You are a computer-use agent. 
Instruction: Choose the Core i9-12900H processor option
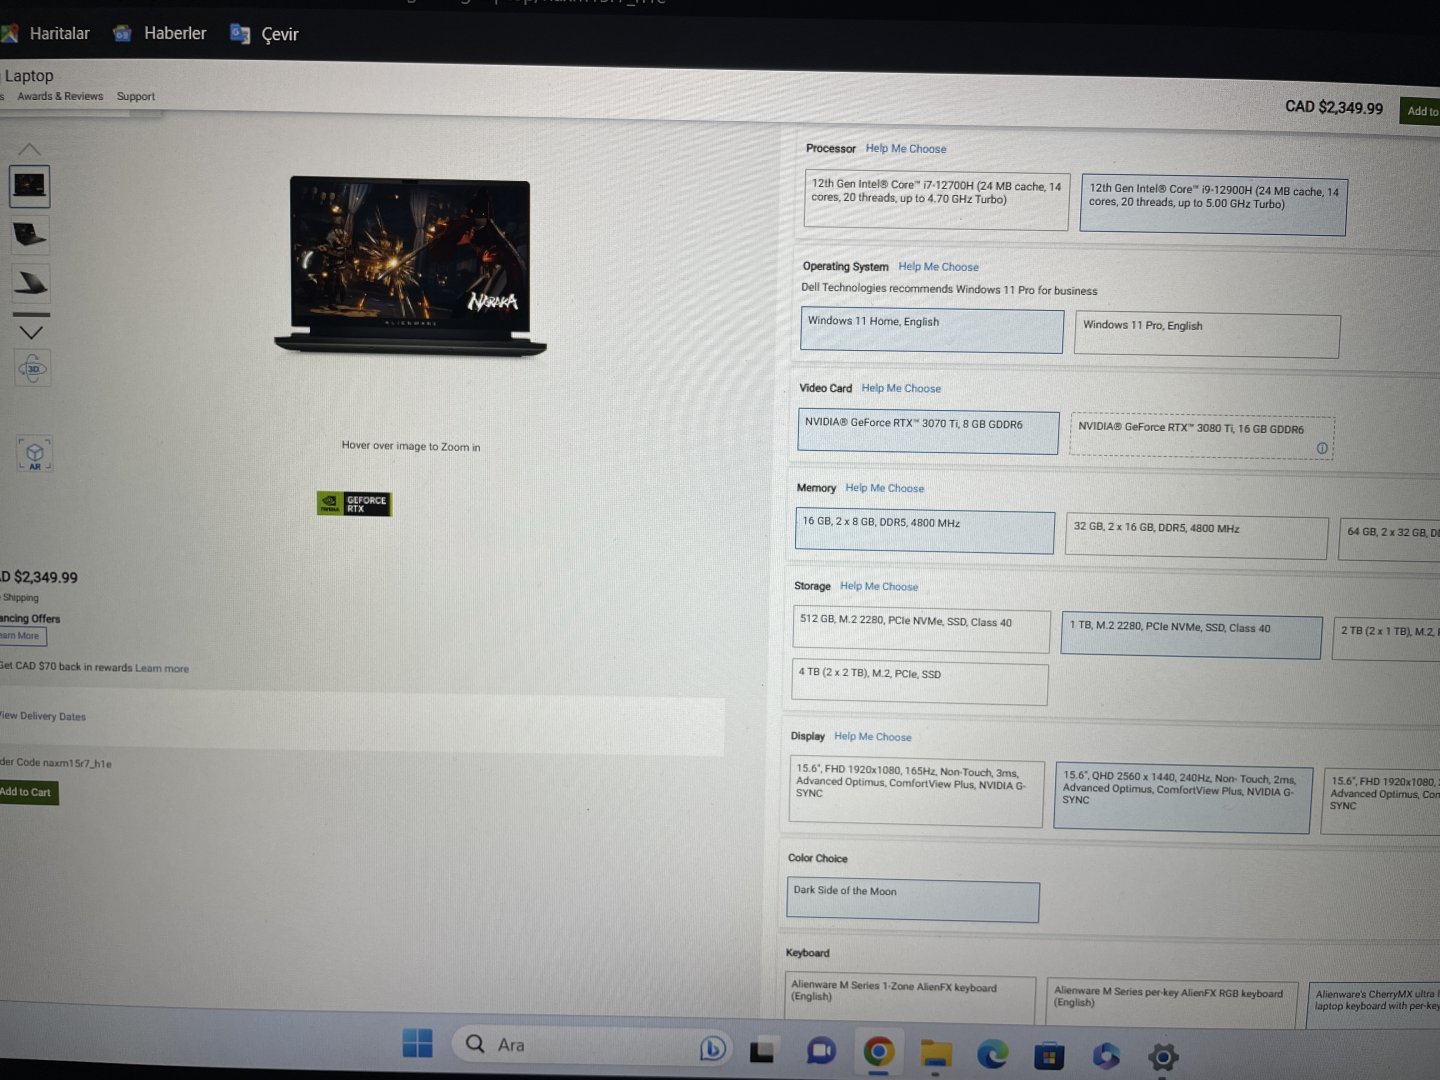click(1213, 206)
